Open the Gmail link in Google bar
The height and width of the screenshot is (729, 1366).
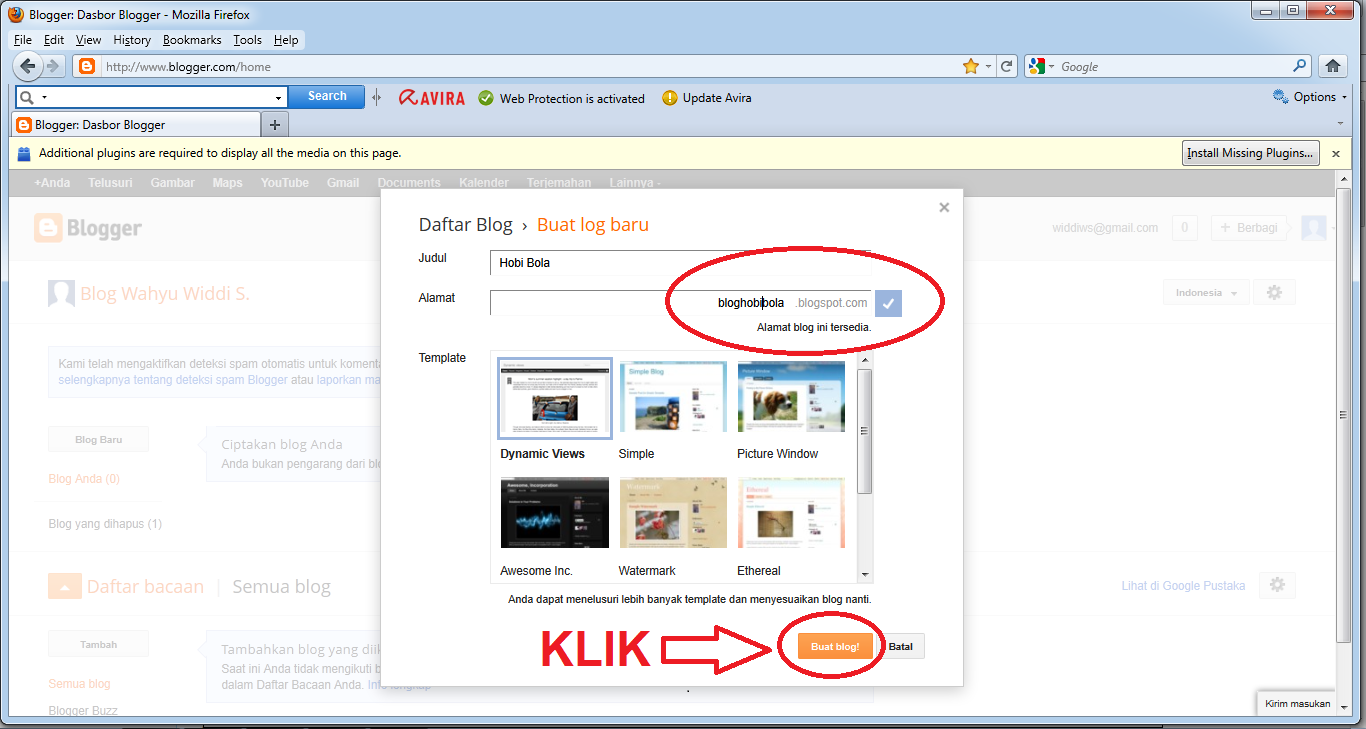coord(342,183)
